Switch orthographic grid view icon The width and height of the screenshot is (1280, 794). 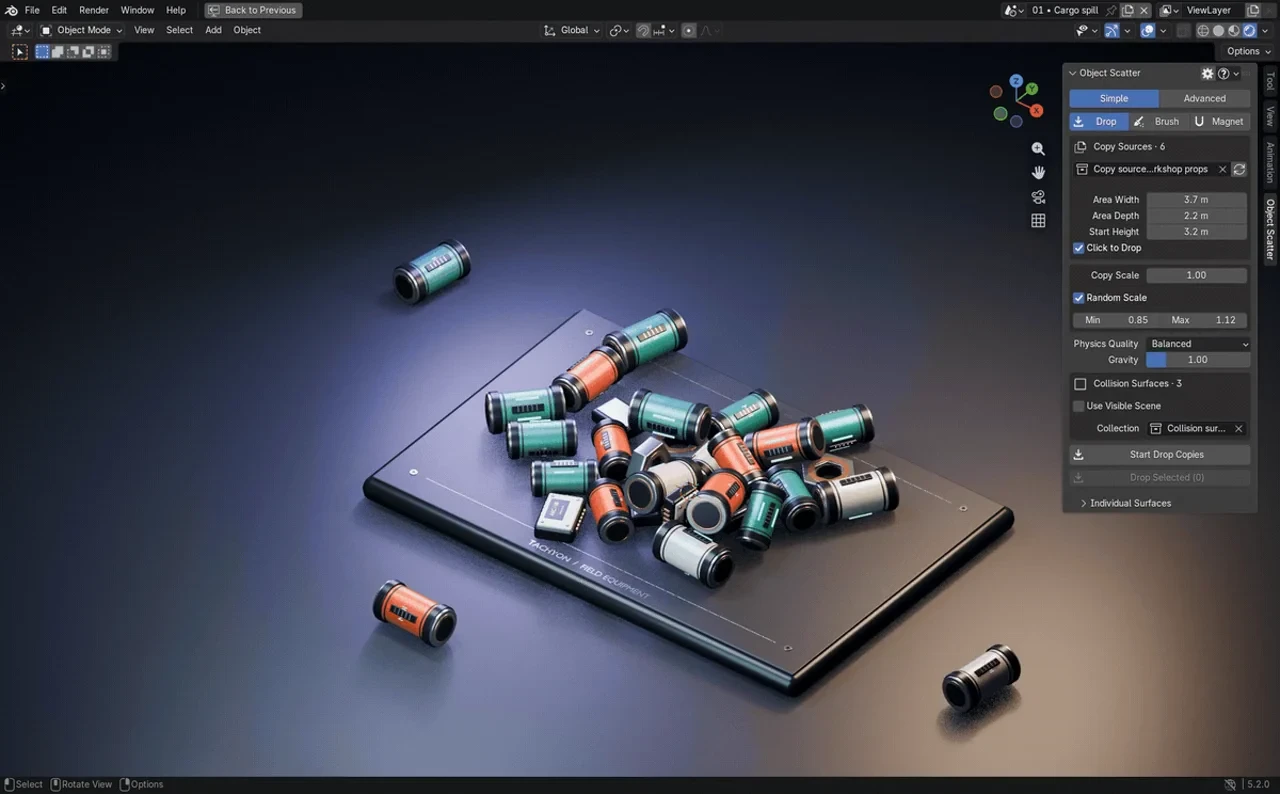(x=1038, y=221)
